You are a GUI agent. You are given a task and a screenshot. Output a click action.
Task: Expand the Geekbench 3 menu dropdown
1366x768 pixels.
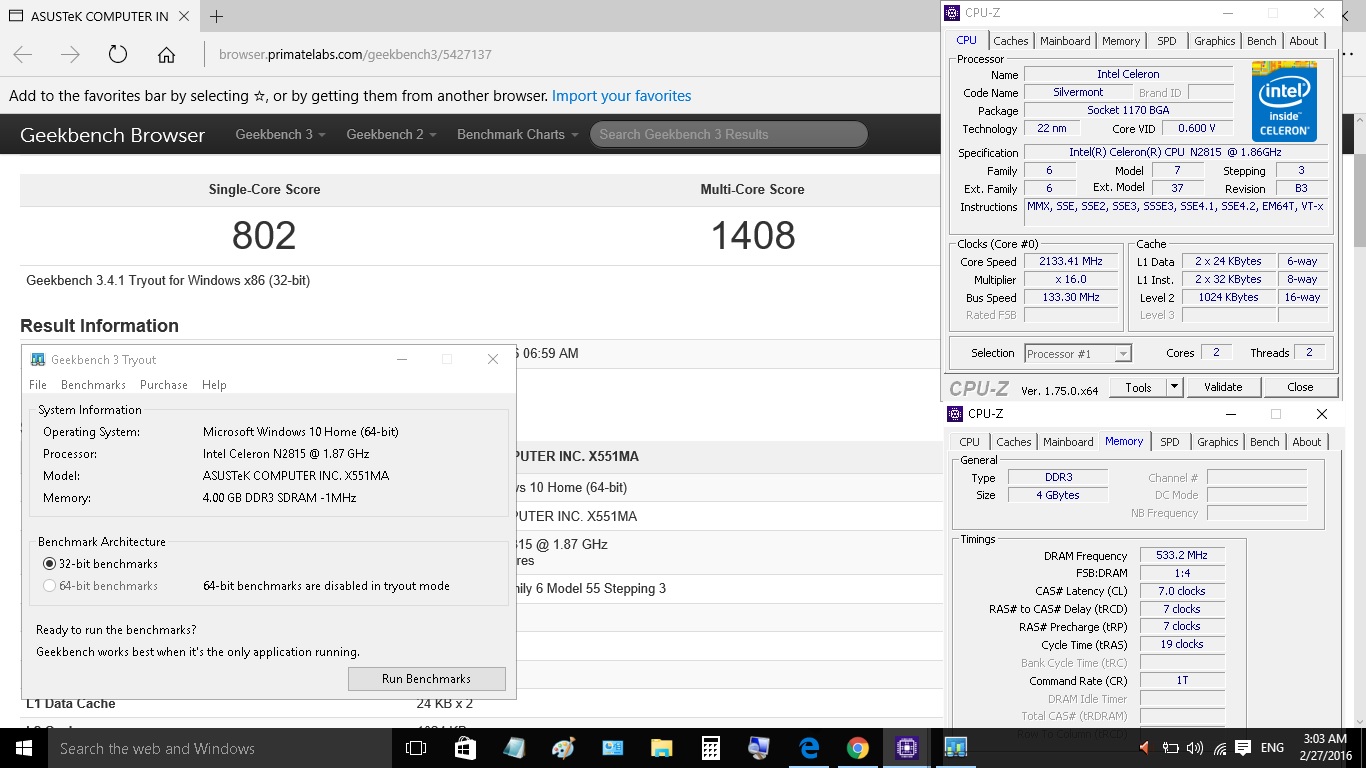[280, 134]
